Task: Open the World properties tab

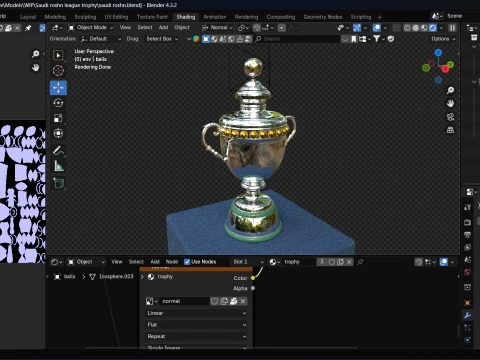Action: 467,272
